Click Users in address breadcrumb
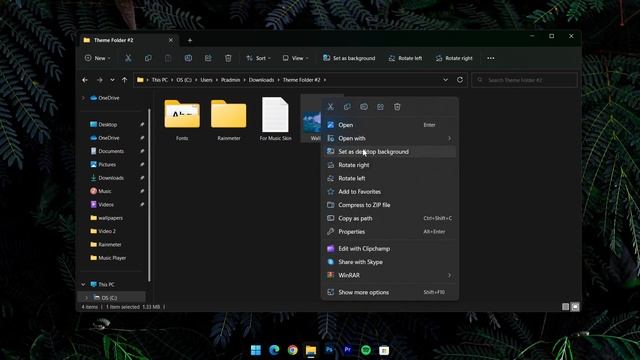640x360 pixels. click(x=207, y=80)
